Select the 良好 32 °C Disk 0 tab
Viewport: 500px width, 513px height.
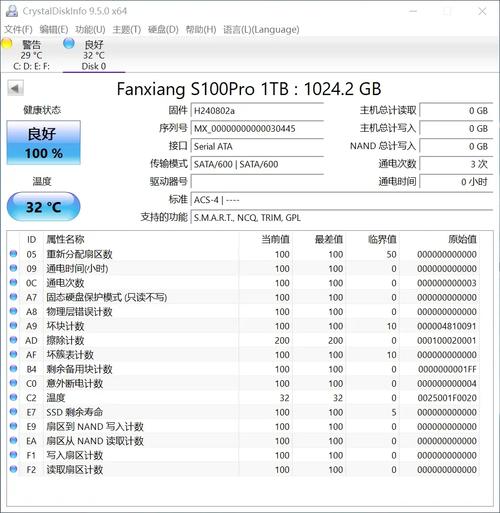point(94,55)
